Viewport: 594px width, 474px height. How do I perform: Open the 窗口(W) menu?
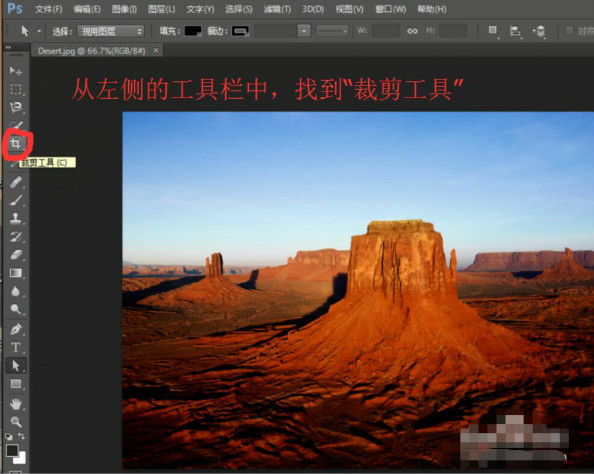pos(390,9)
